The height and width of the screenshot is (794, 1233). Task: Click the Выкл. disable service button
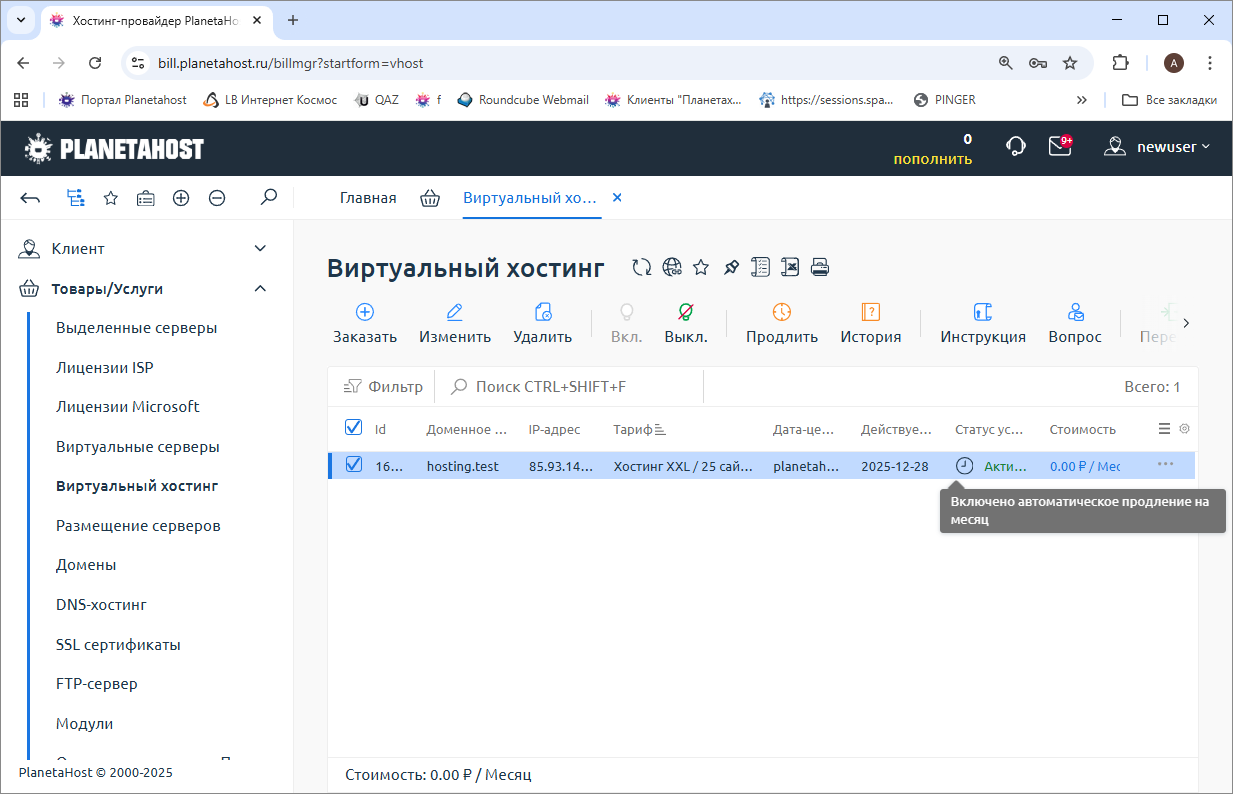[x=686, y=322]
